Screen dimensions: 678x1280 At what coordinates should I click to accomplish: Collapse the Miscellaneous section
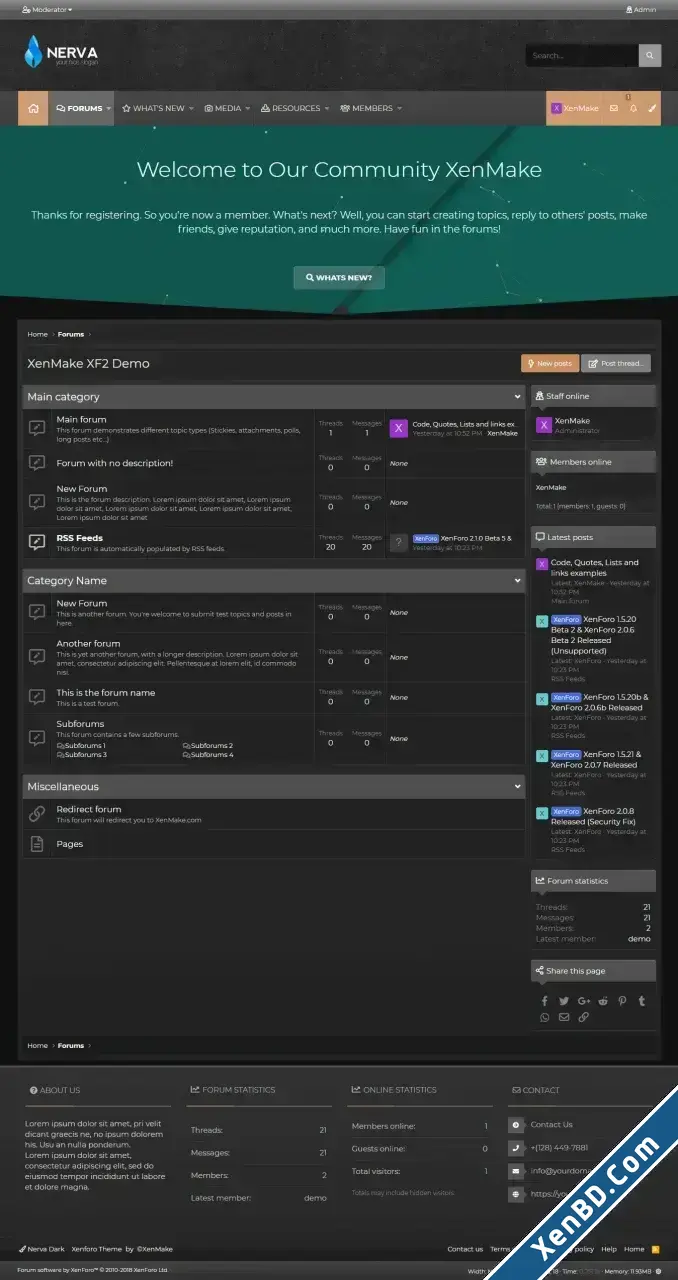[517, 787]
